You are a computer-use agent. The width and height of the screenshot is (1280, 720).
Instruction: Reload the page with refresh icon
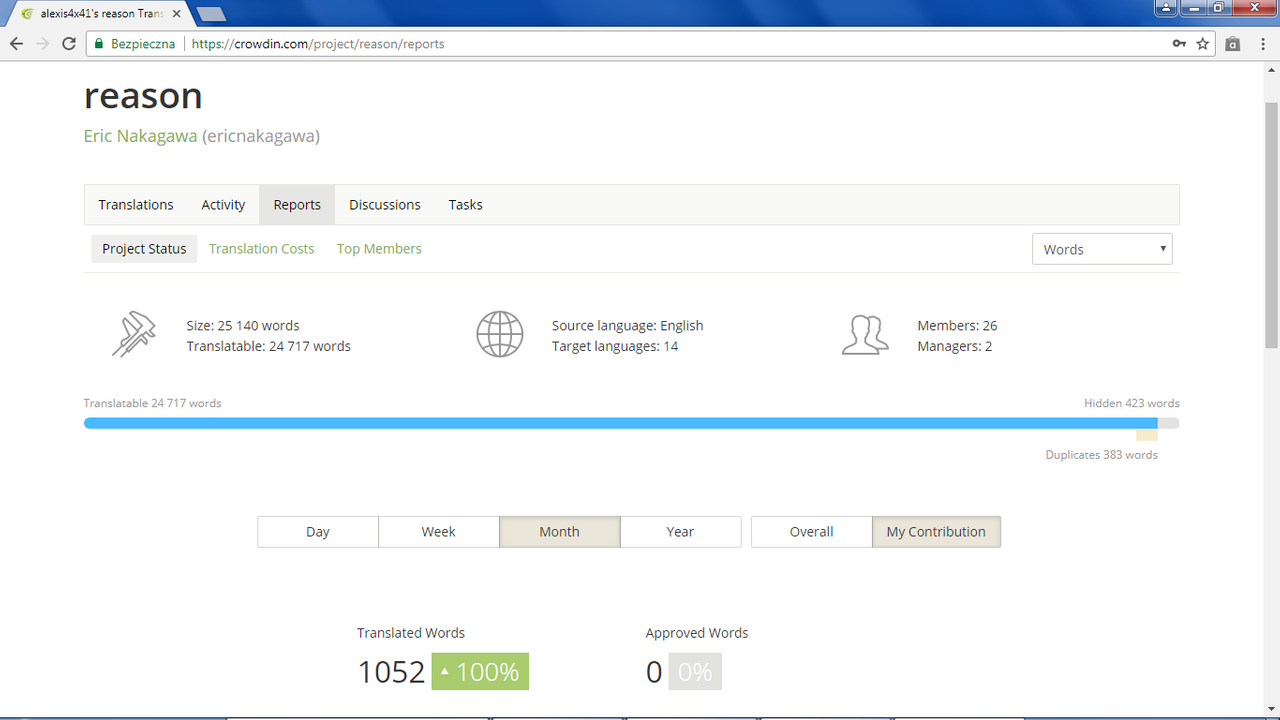(69, 44)
